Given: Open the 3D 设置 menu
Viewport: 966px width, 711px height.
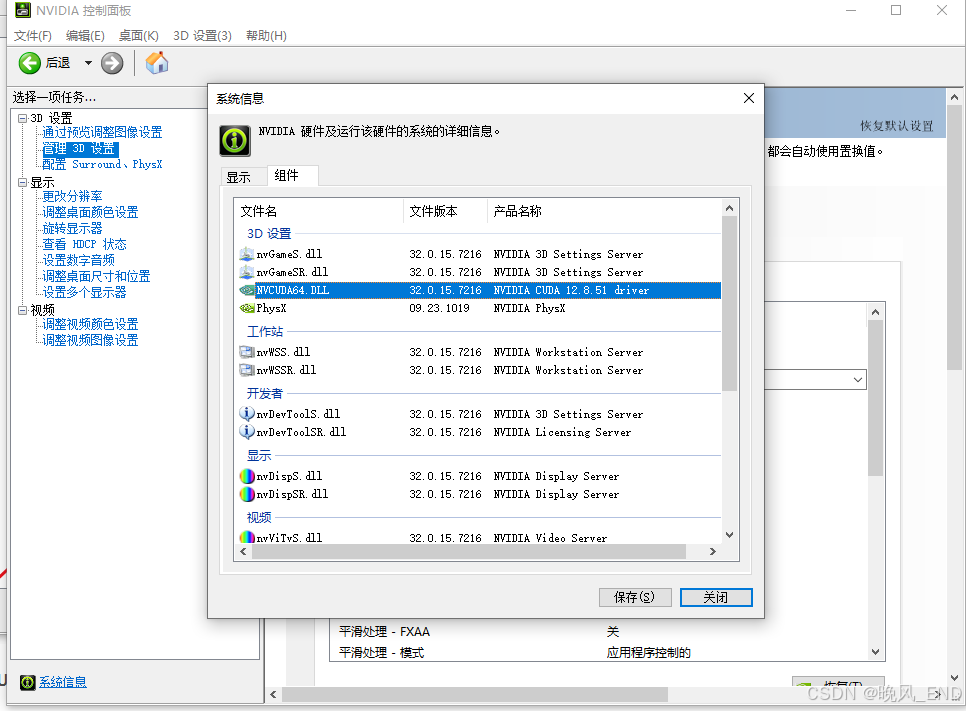Looking at the screenshot, I should tap(202, 36).
